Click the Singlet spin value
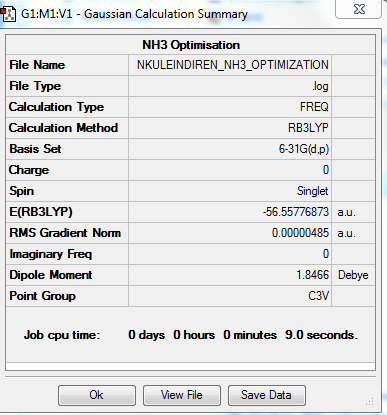The image size is (387, 415). click(x=313, y=191)
